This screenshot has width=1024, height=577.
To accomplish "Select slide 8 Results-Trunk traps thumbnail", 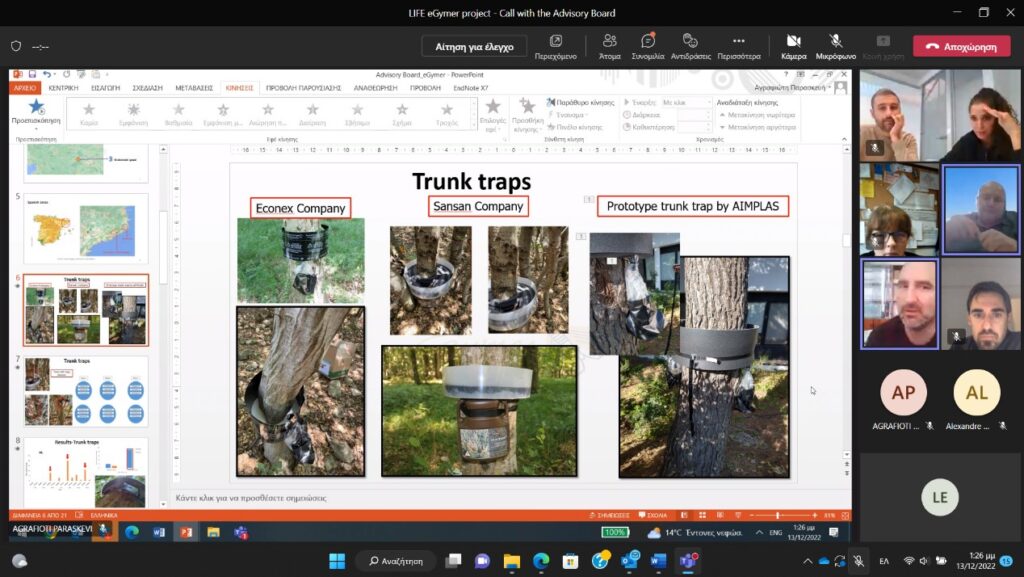I will coord(86,472).
